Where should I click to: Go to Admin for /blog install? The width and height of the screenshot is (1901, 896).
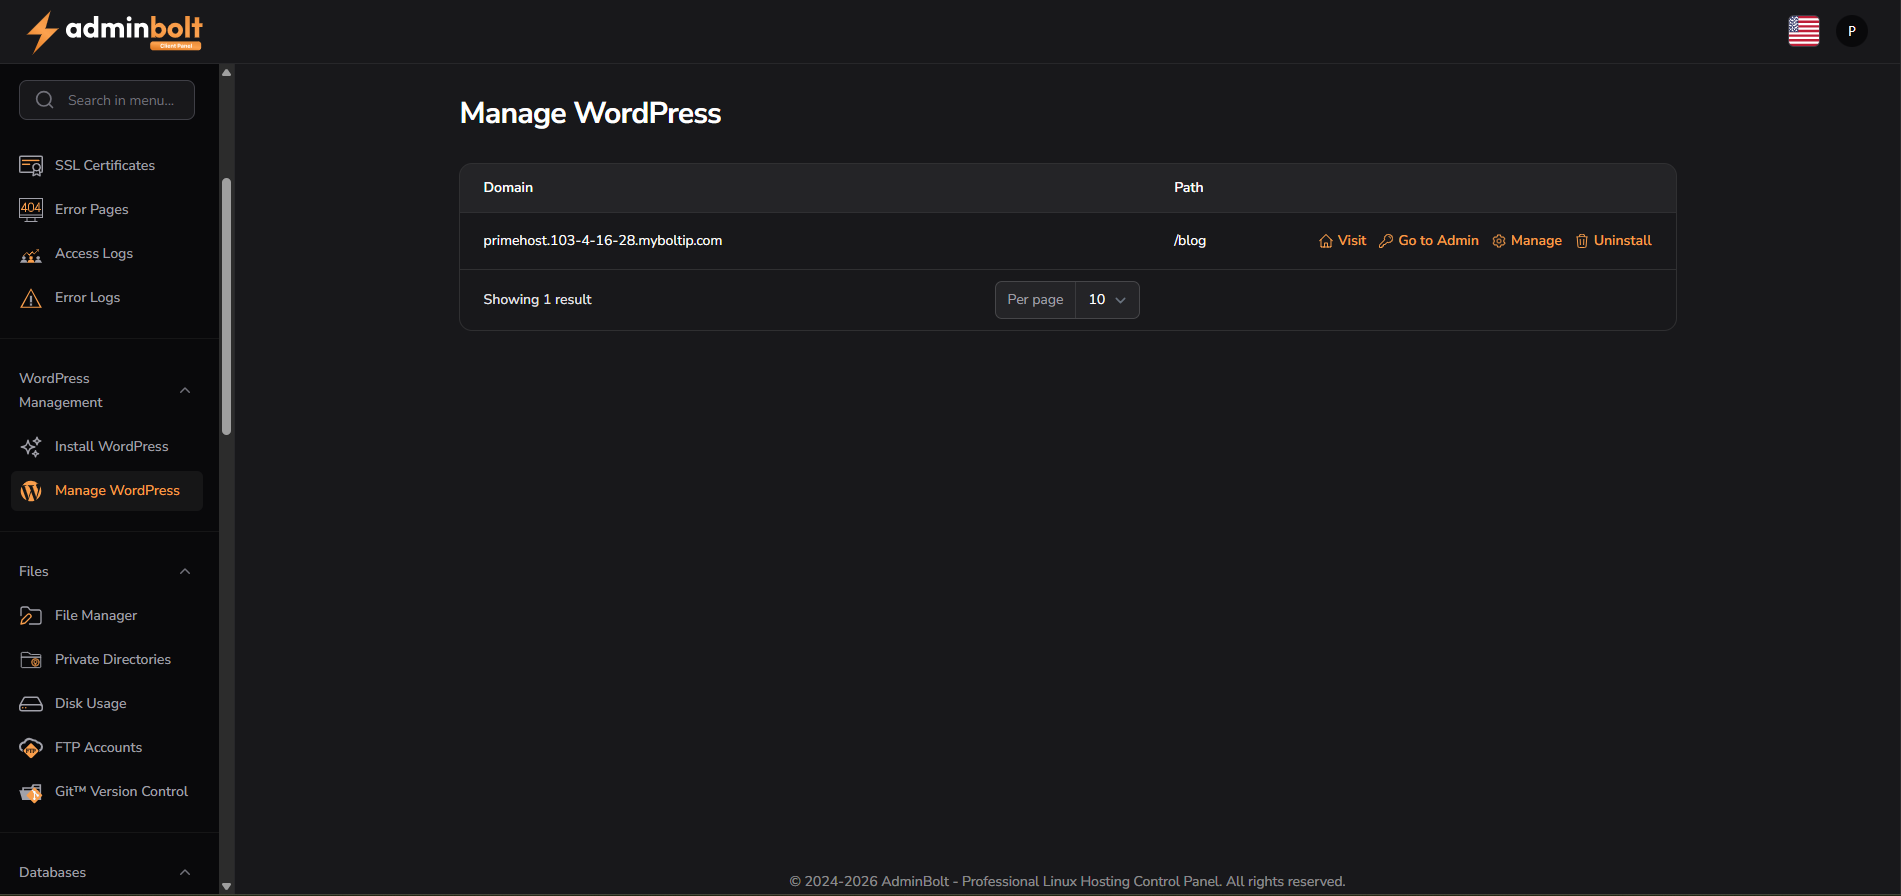pos(1428,241)
